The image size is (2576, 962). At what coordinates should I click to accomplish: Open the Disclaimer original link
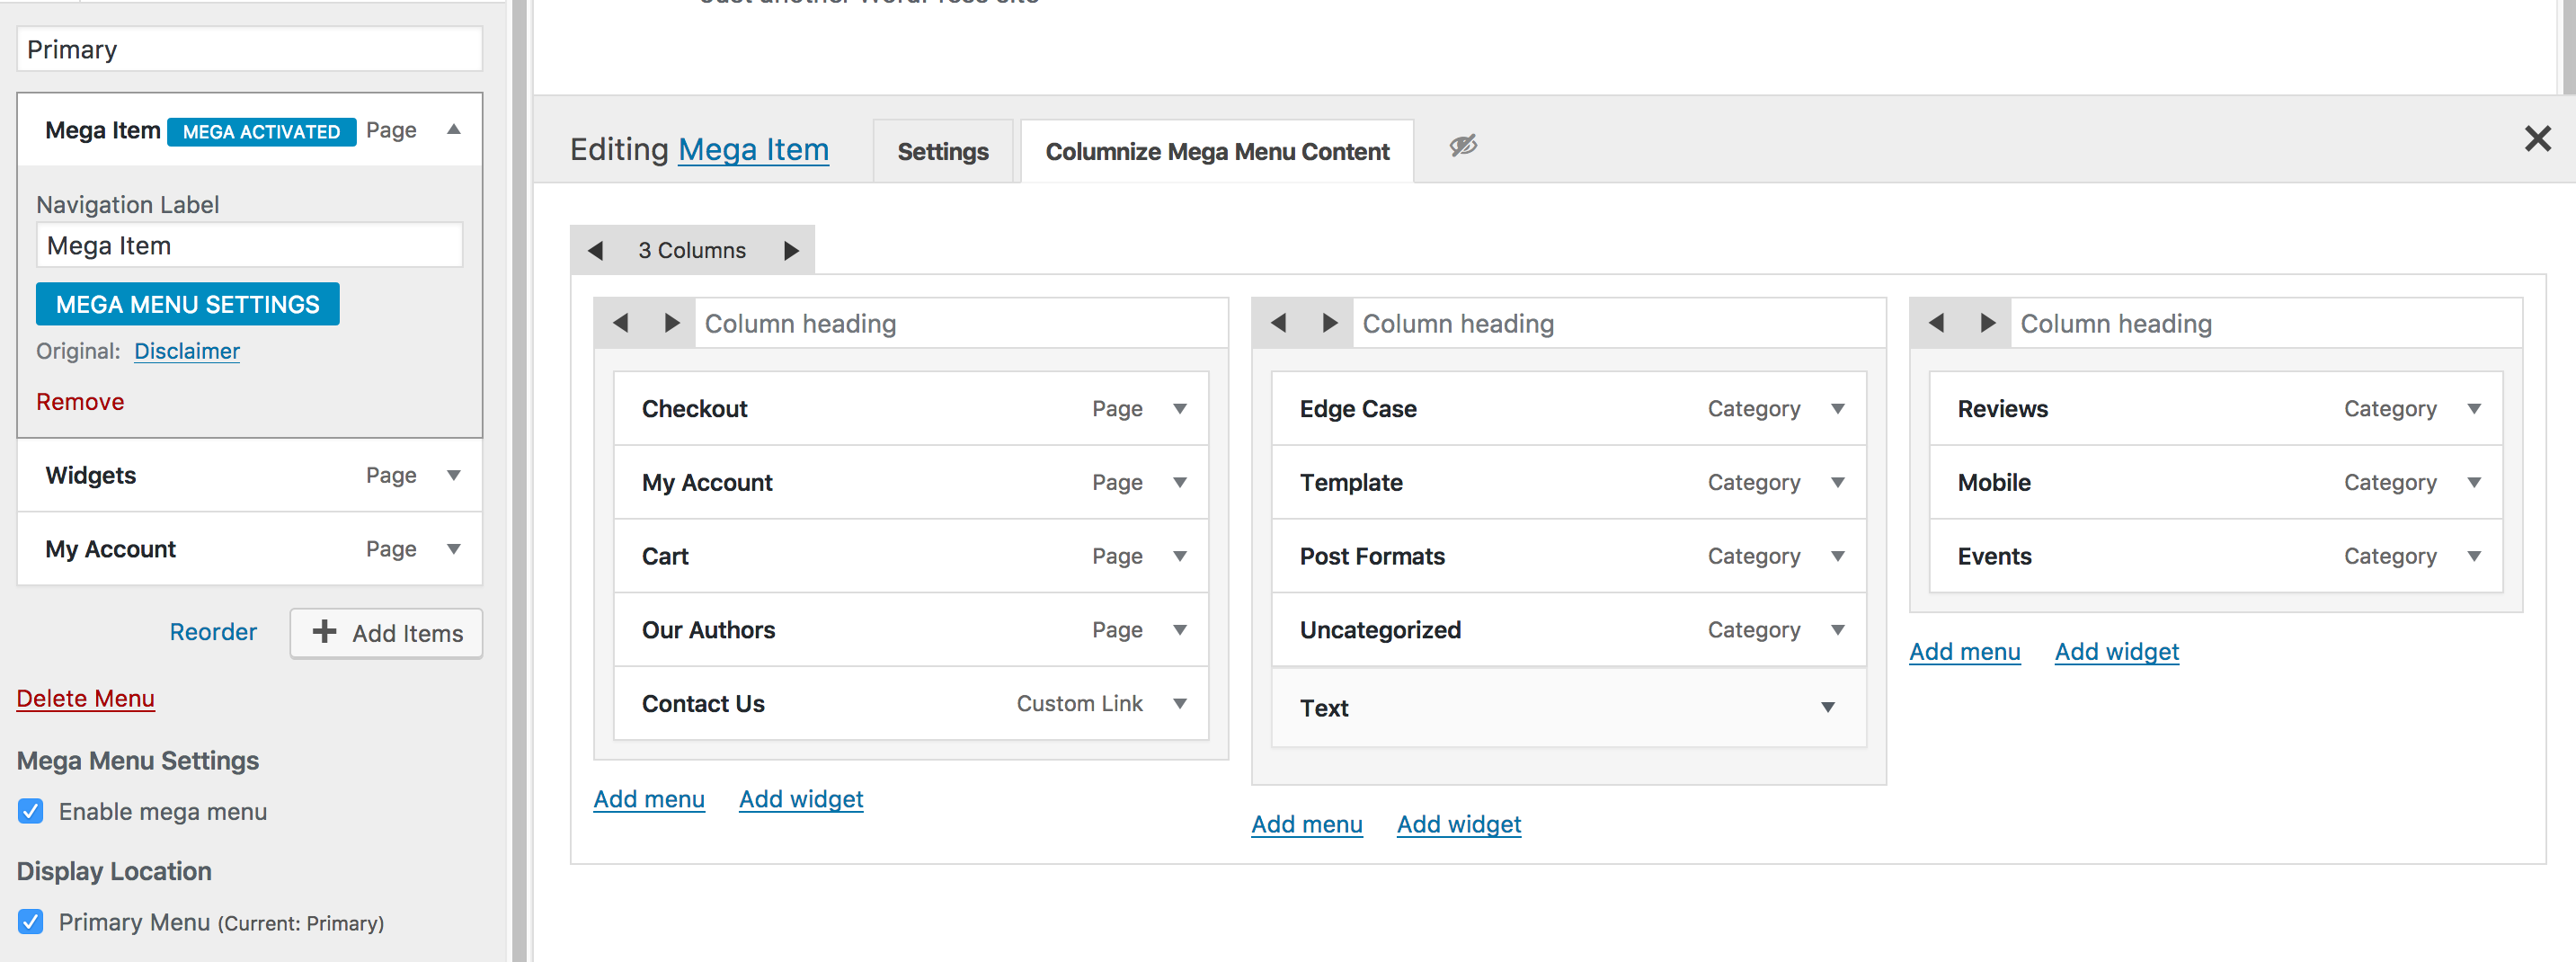187,351
